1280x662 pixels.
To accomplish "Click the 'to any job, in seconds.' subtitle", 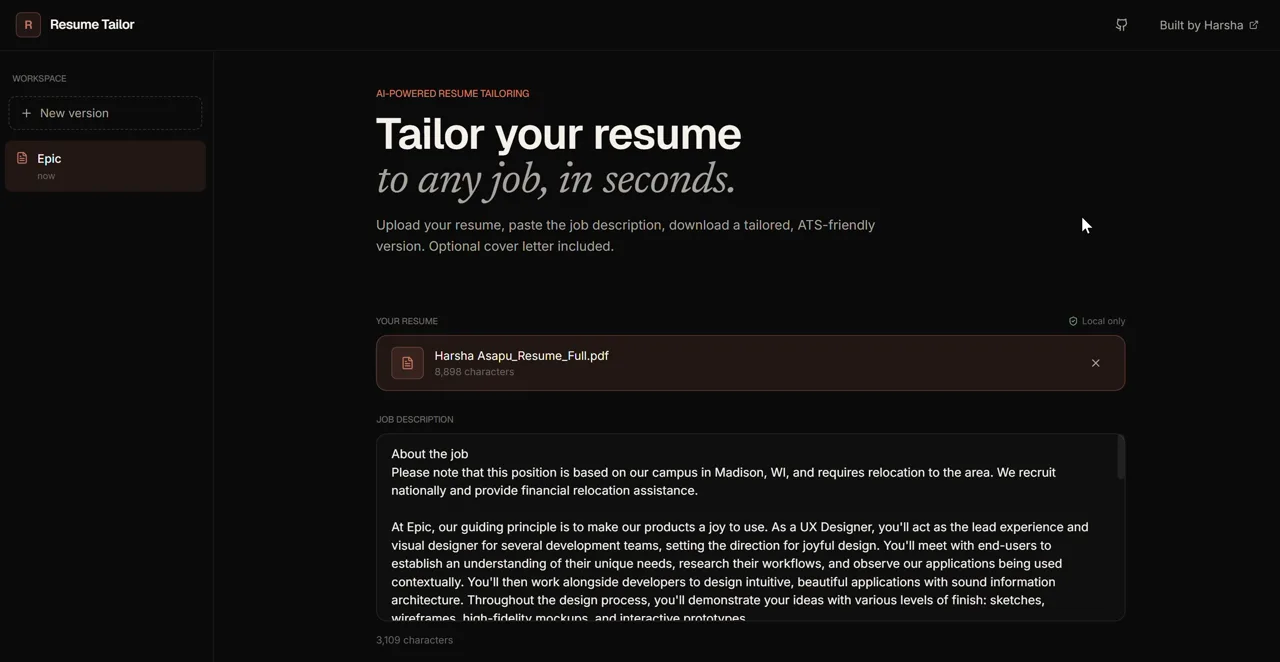I will [556, 180].
